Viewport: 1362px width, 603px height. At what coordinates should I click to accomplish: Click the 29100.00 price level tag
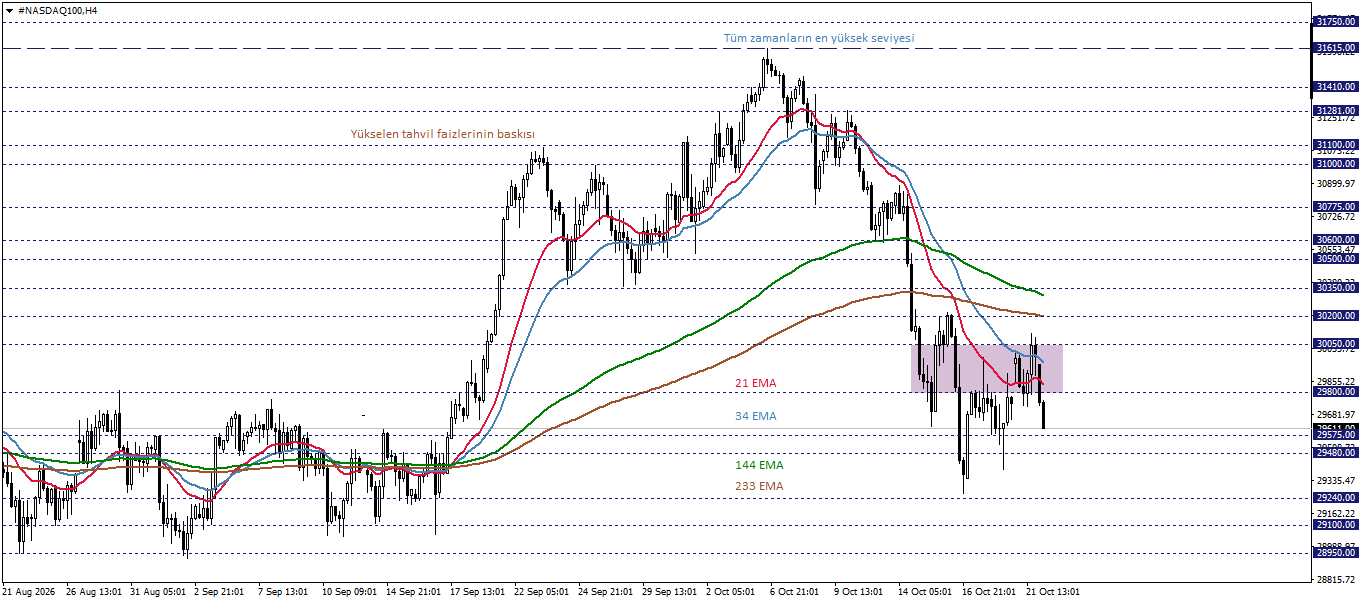point(1335,525)
